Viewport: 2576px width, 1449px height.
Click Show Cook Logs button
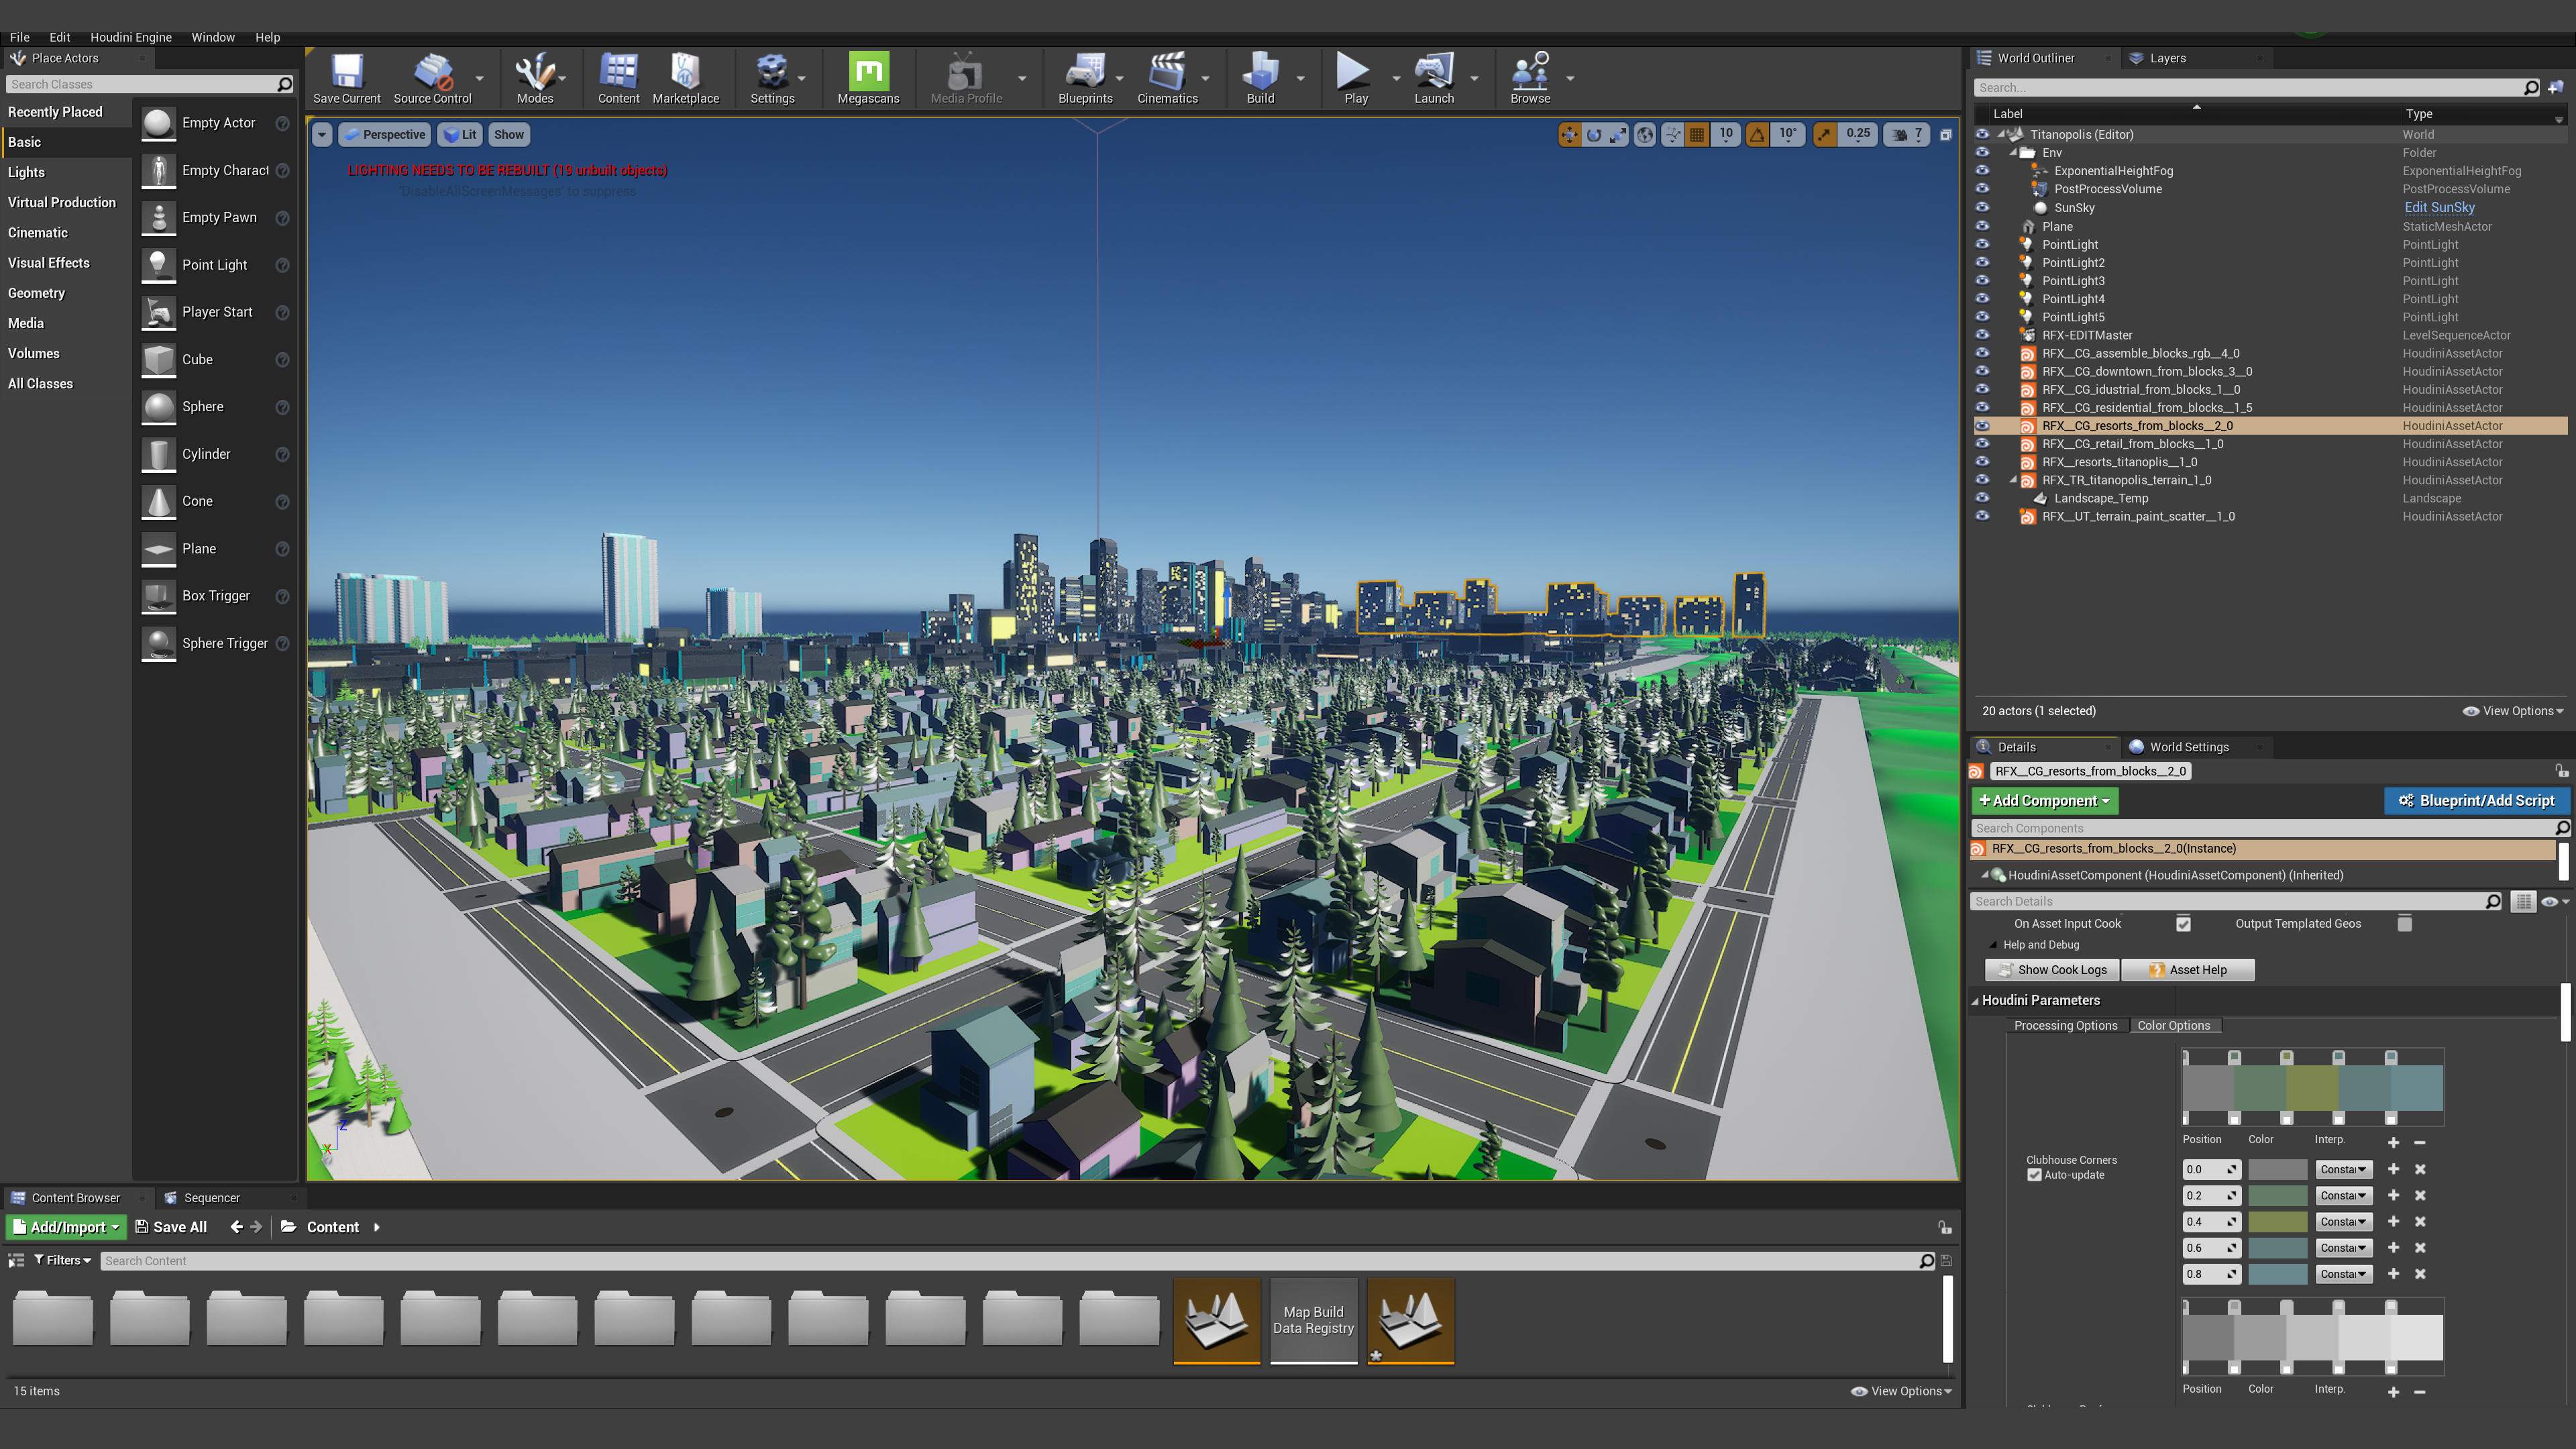click(2051, 969)
